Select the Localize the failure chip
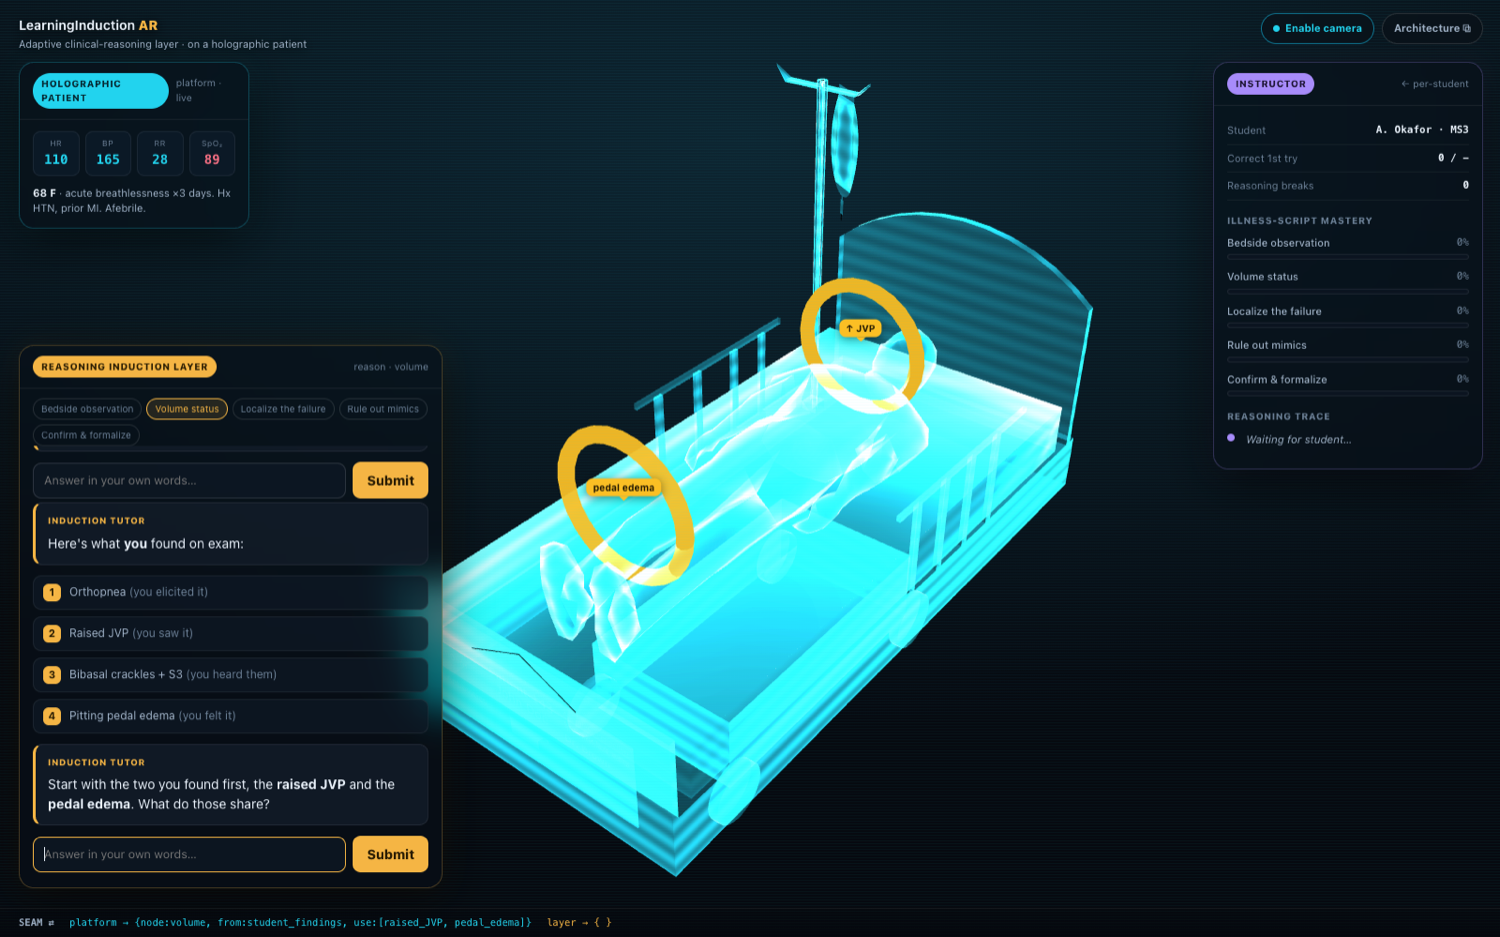 (283, 409)
